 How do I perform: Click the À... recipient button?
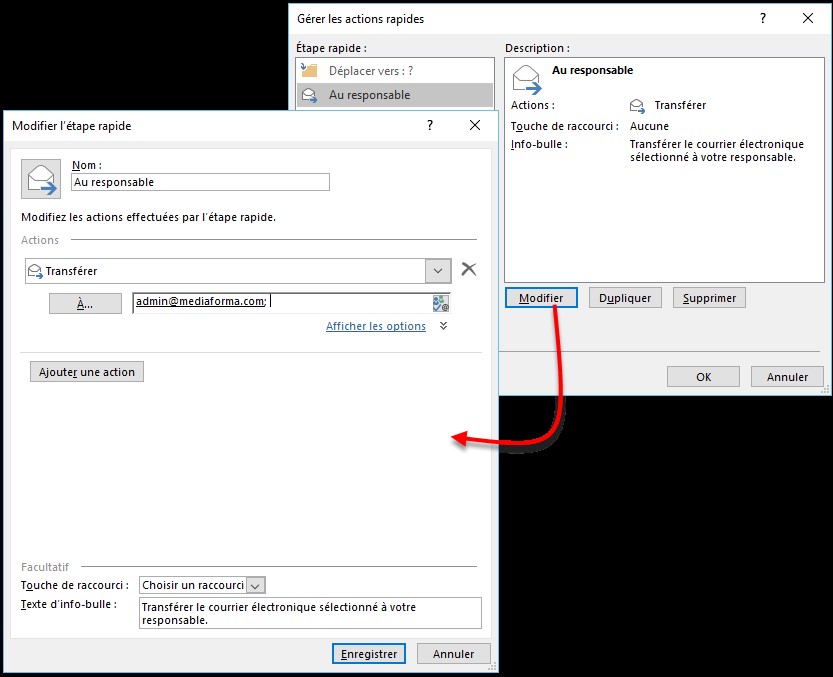pos(86,303)
